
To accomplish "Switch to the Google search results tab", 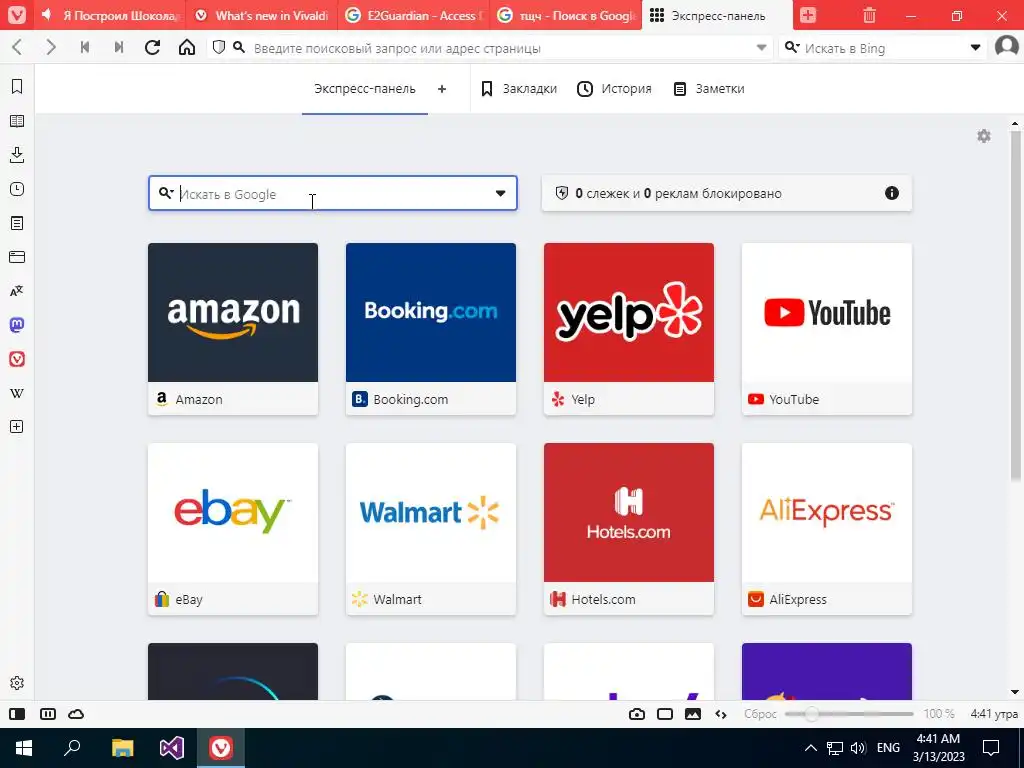I will point(566,15).
